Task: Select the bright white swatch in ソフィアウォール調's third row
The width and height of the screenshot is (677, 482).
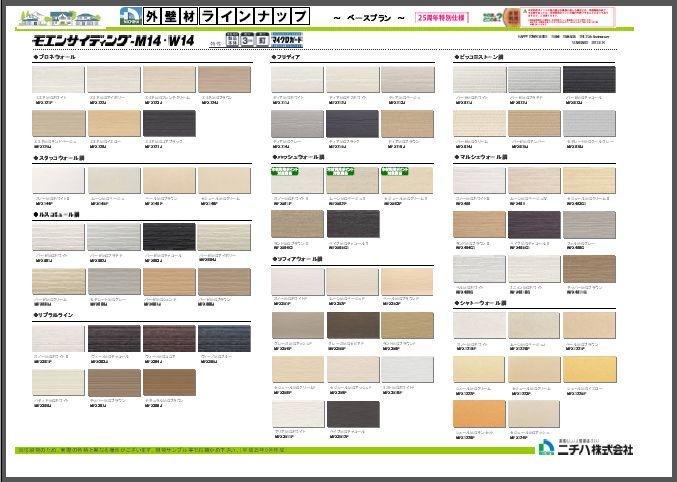Action: [407, 370]
